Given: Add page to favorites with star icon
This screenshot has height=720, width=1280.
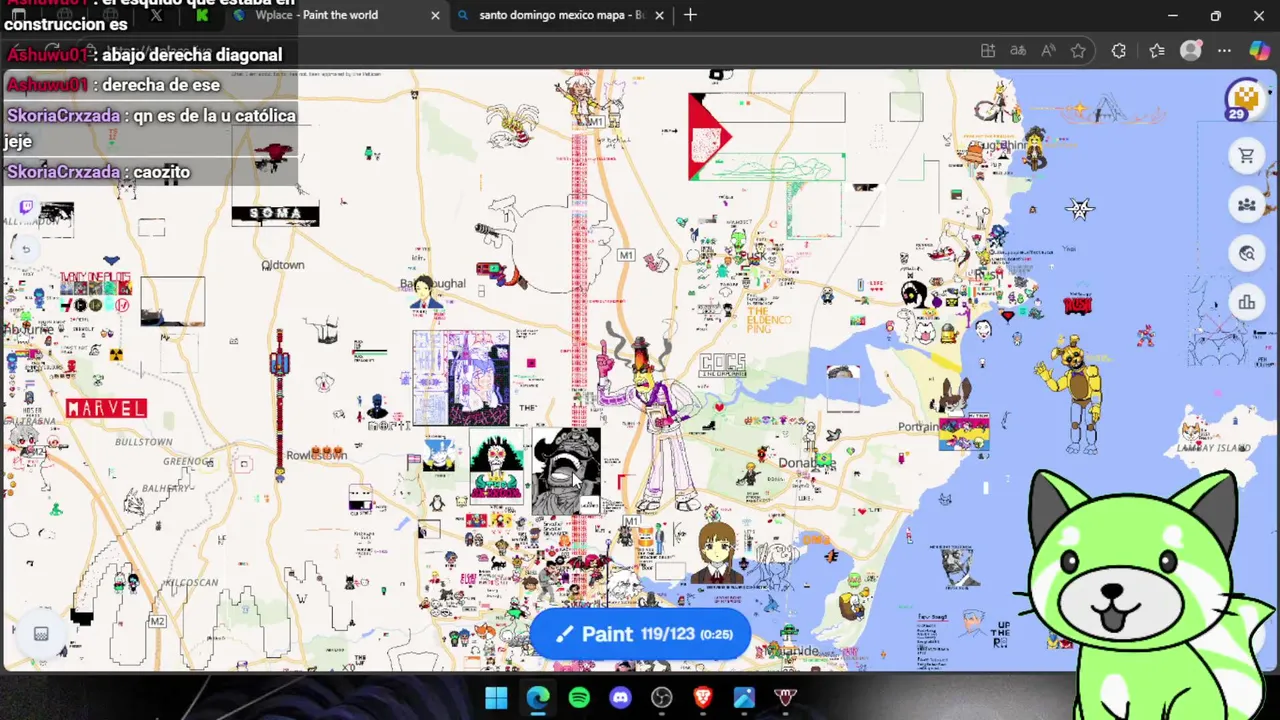Looking at the screenshot, I should pos(1078,51).
